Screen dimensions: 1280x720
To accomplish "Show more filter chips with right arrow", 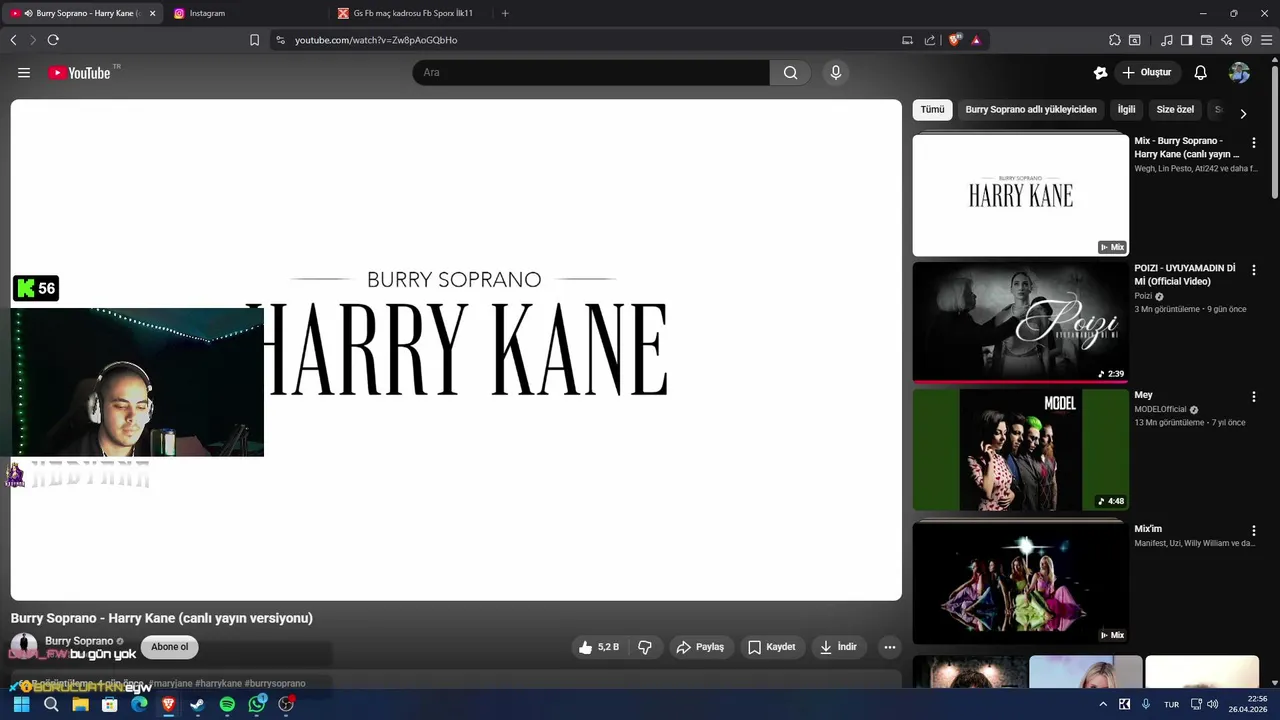I will pyautogui.click(x=1243, y=113).
